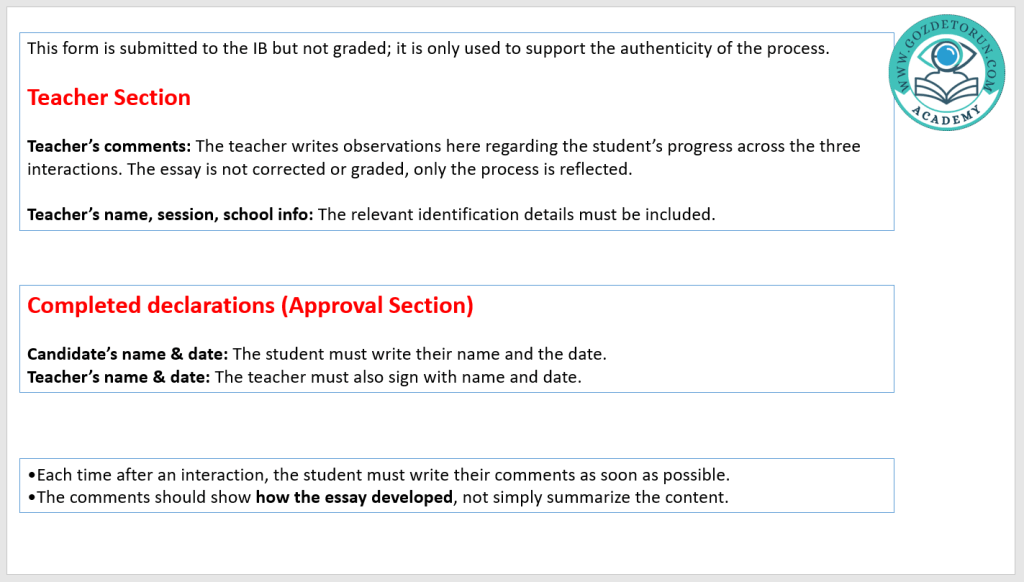Click the bold Teacher's comments: label
Image resolution: width=1024 pixels, height=582 pixels.
tap(109, 146)
